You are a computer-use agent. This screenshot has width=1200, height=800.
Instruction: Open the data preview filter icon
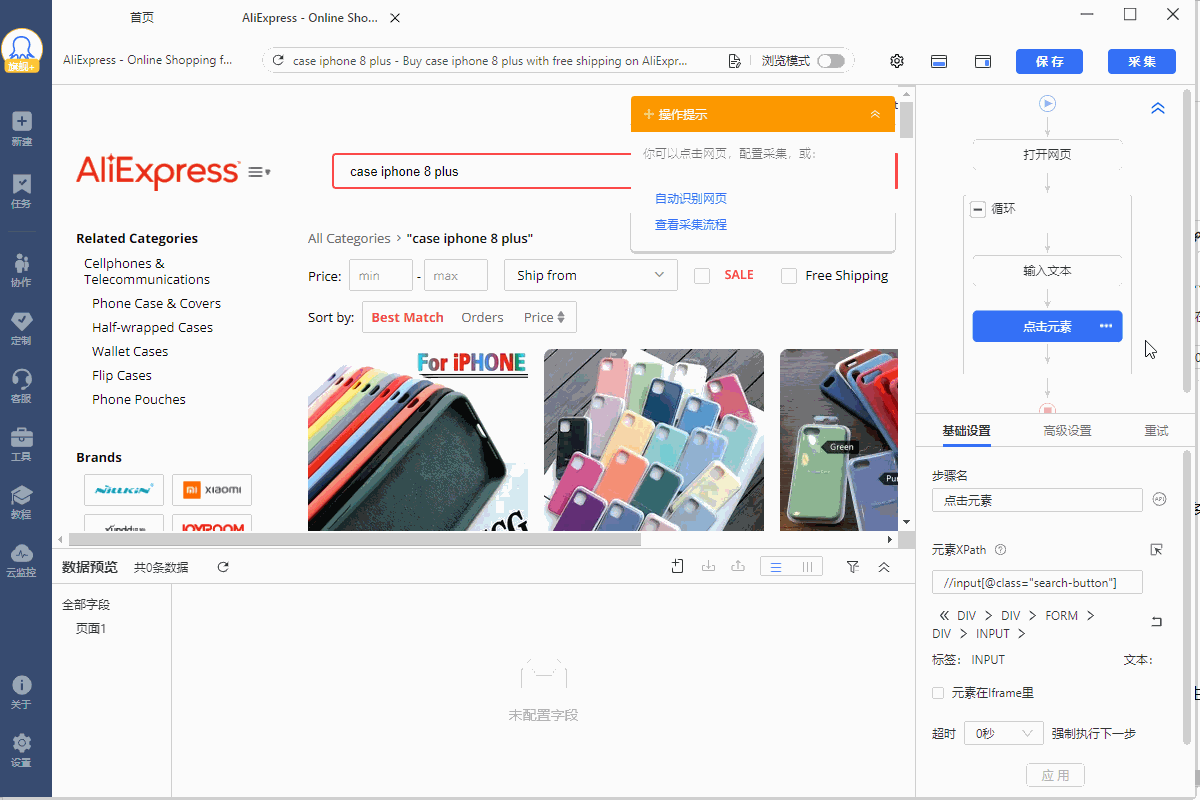[x=853, y=567]
